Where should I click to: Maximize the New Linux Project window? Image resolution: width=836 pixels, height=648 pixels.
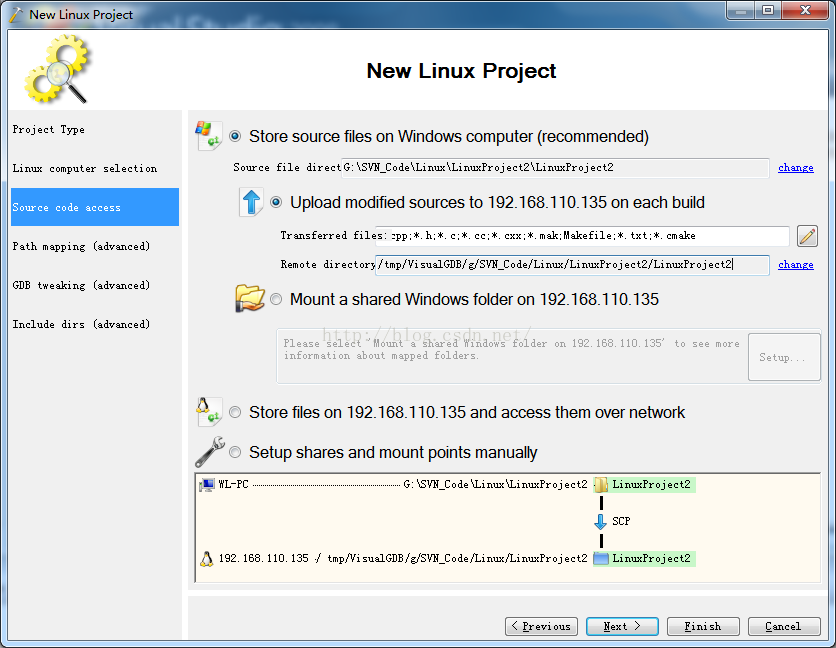click(x=768, y=11)
